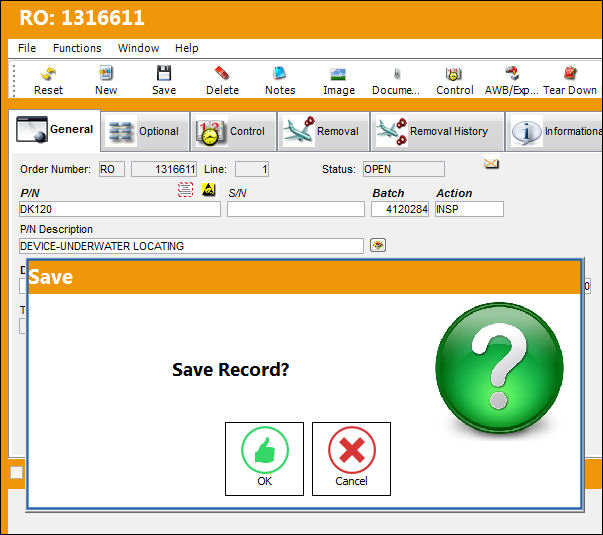Open the Help menu
This screenshot has height=535, width=603.
pos(187,48)
